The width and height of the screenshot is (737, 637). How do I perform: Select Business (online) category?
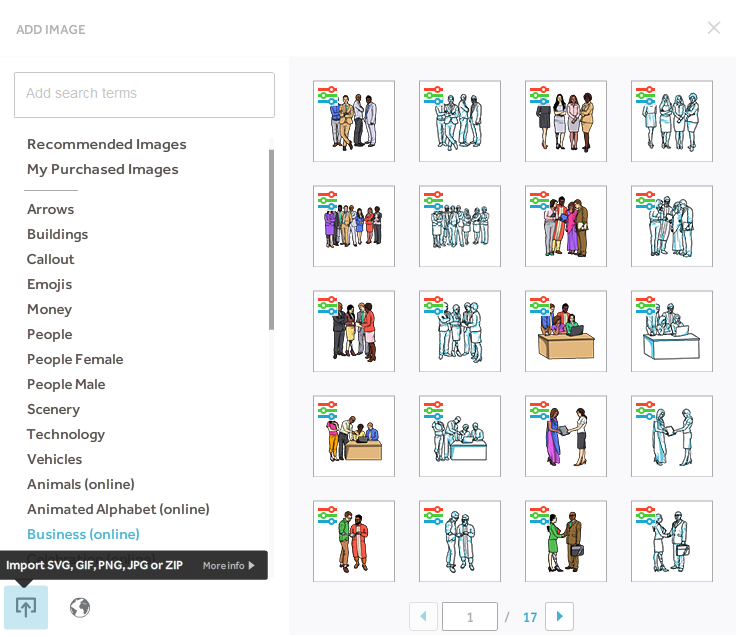coord(83,534)
